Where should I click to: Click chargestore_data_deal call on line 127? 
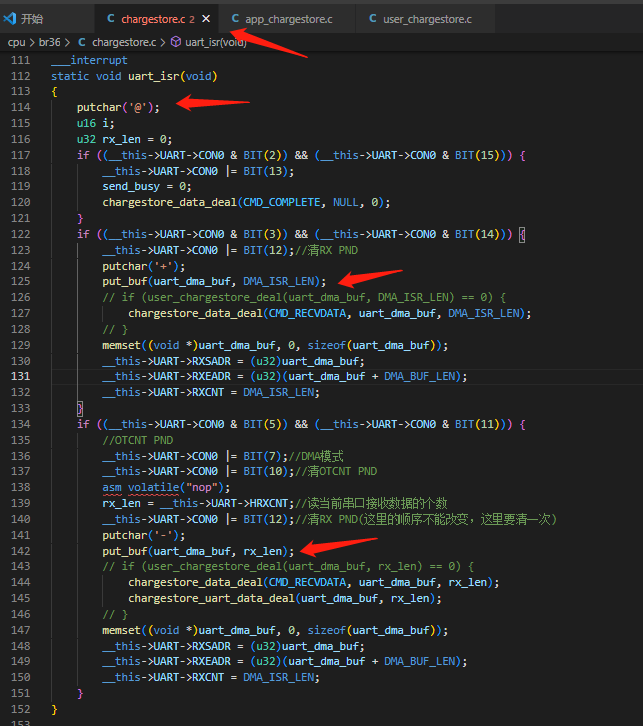click(x=330, y=313)
